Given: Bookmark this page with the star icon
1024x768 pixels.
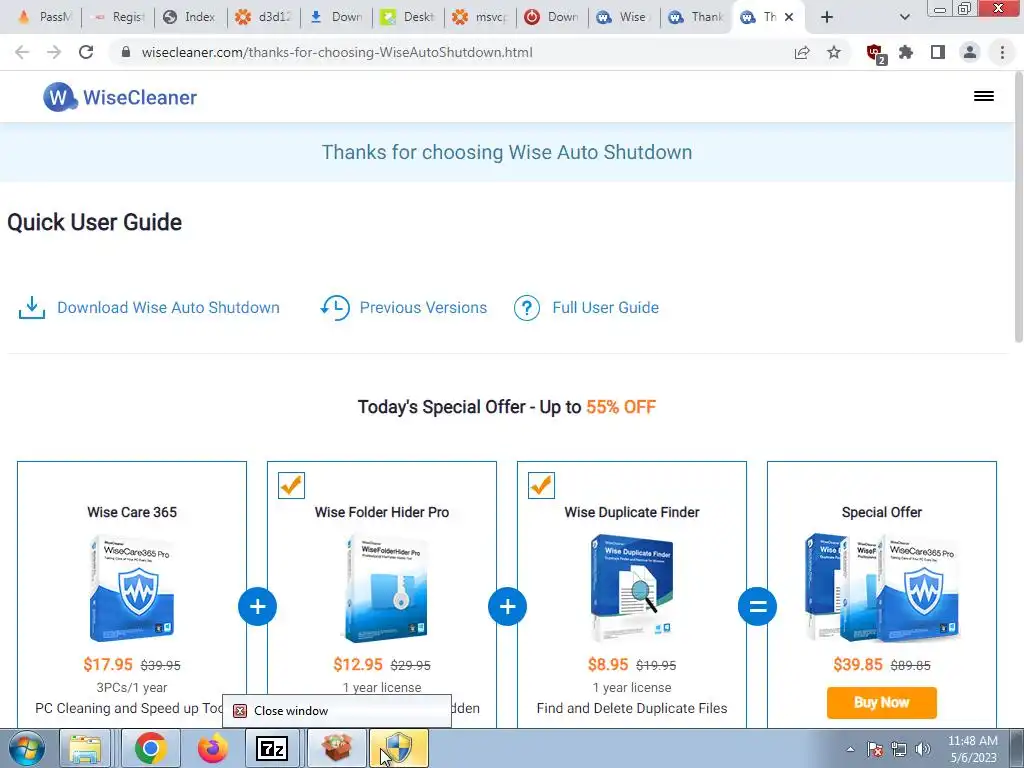Looking at the screenshot, I should pos(834,52).
